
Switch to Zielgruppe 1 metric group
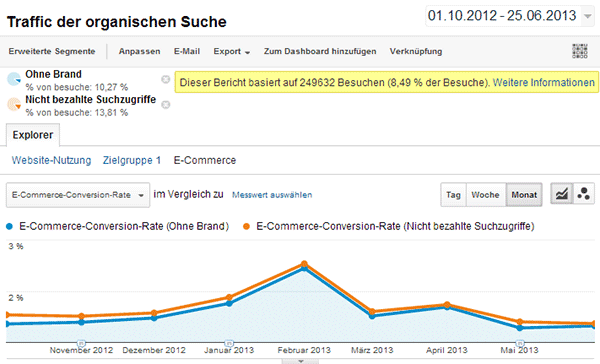coord(132,160)
